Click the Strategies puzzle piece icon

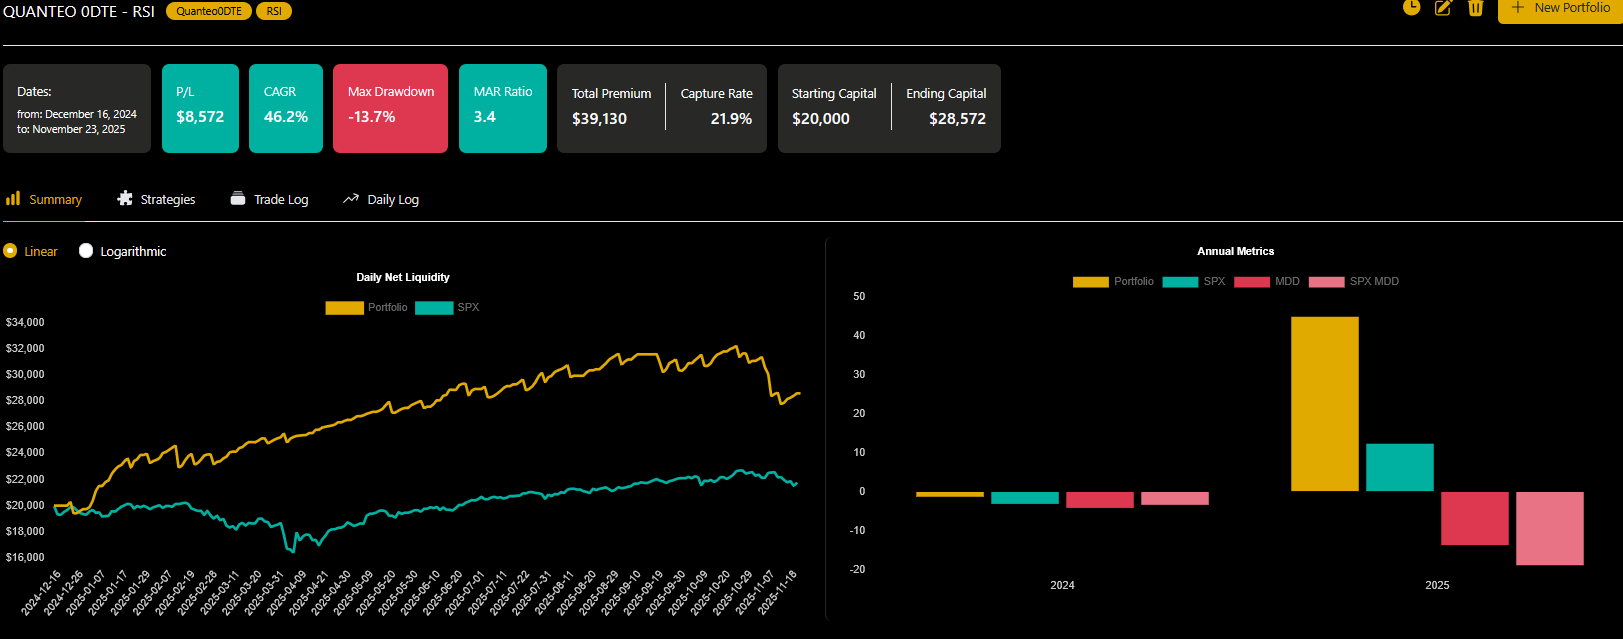(125, 199)
